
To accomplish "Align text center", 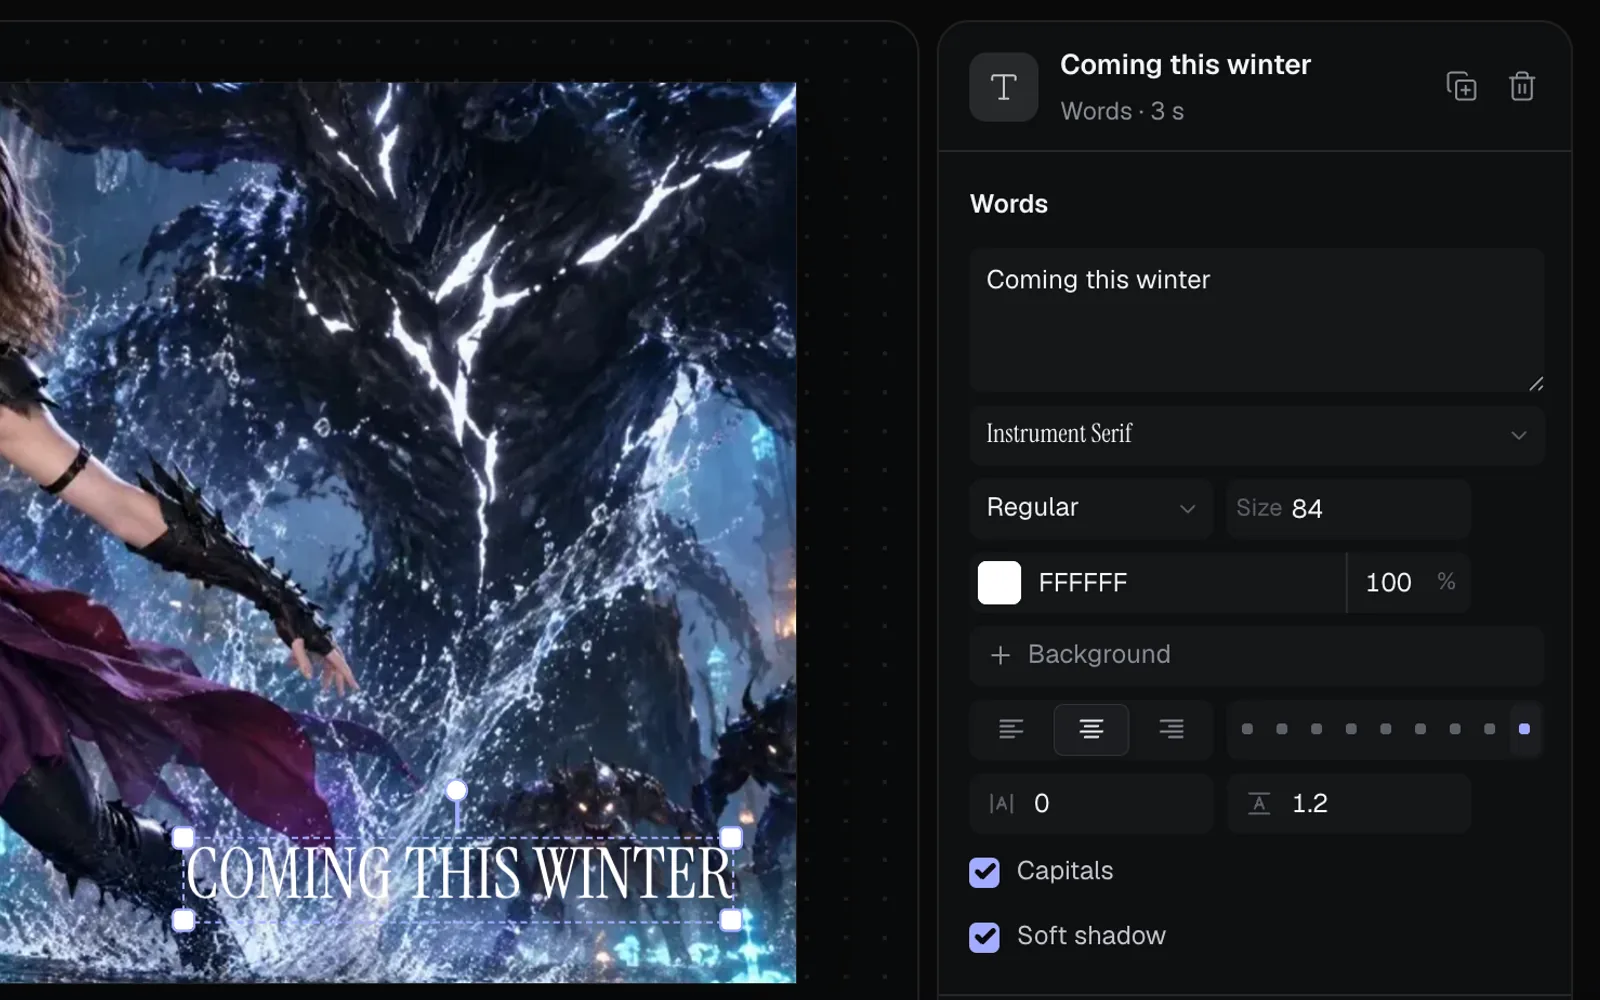I will pyautogui.click(x=1091, y=729).
